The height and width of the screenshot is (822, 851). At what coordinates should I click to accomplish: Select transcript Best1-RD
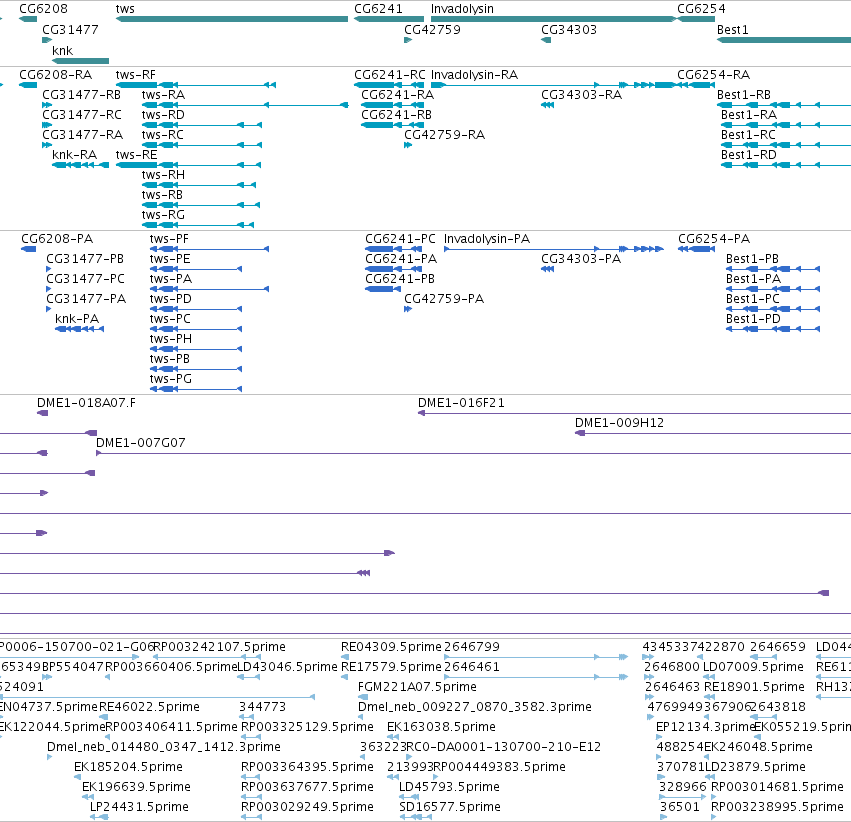[786, 165]
